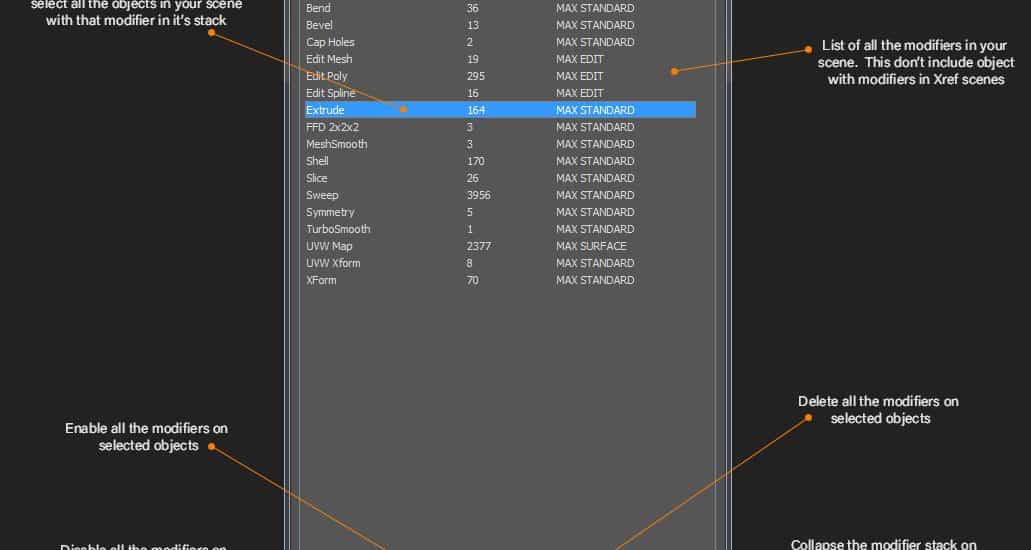
Task: Select the UVW Xform modifier entry
Action: click(x=333, y=263)
